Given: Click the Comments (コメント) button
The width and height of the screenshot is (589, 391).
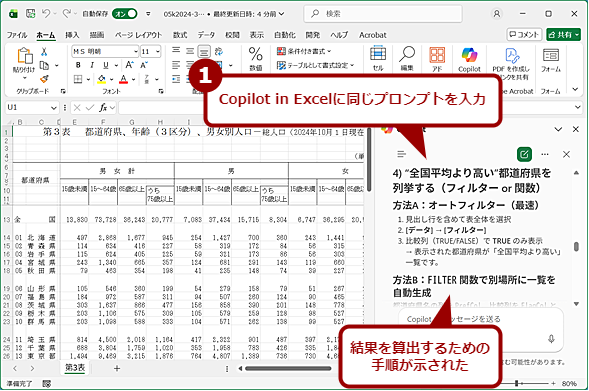Looking at the screenshot, I should pyautogui.click(x=524, y=35).
